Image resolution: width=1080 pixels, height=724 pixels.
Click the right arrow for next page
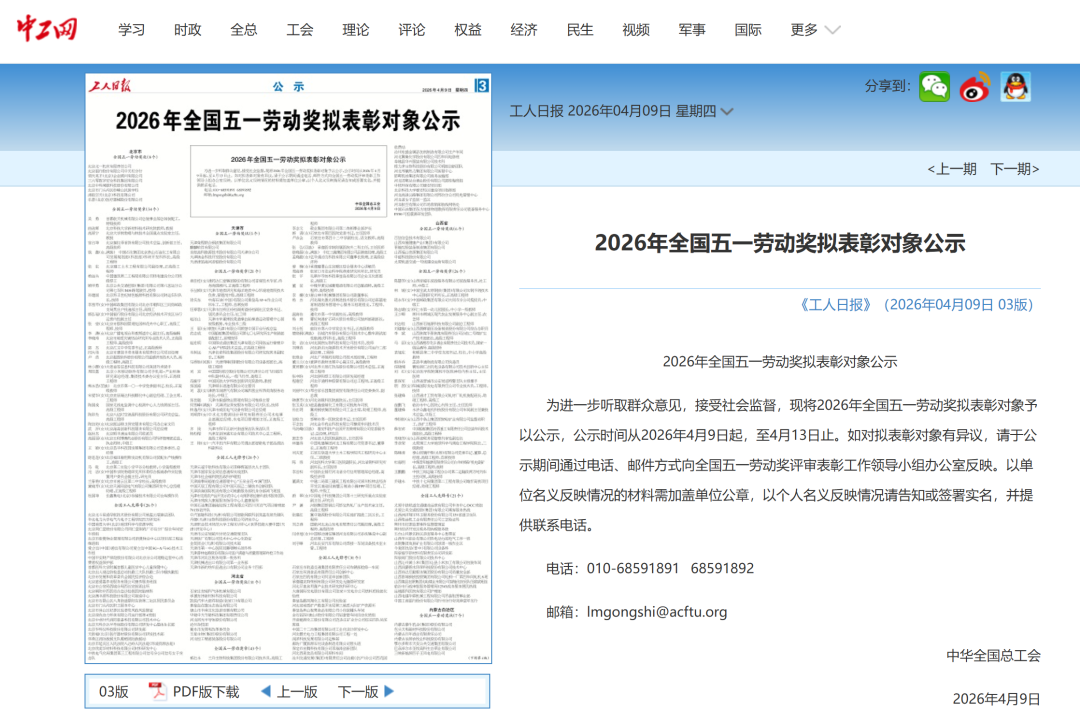pos(389,691)
